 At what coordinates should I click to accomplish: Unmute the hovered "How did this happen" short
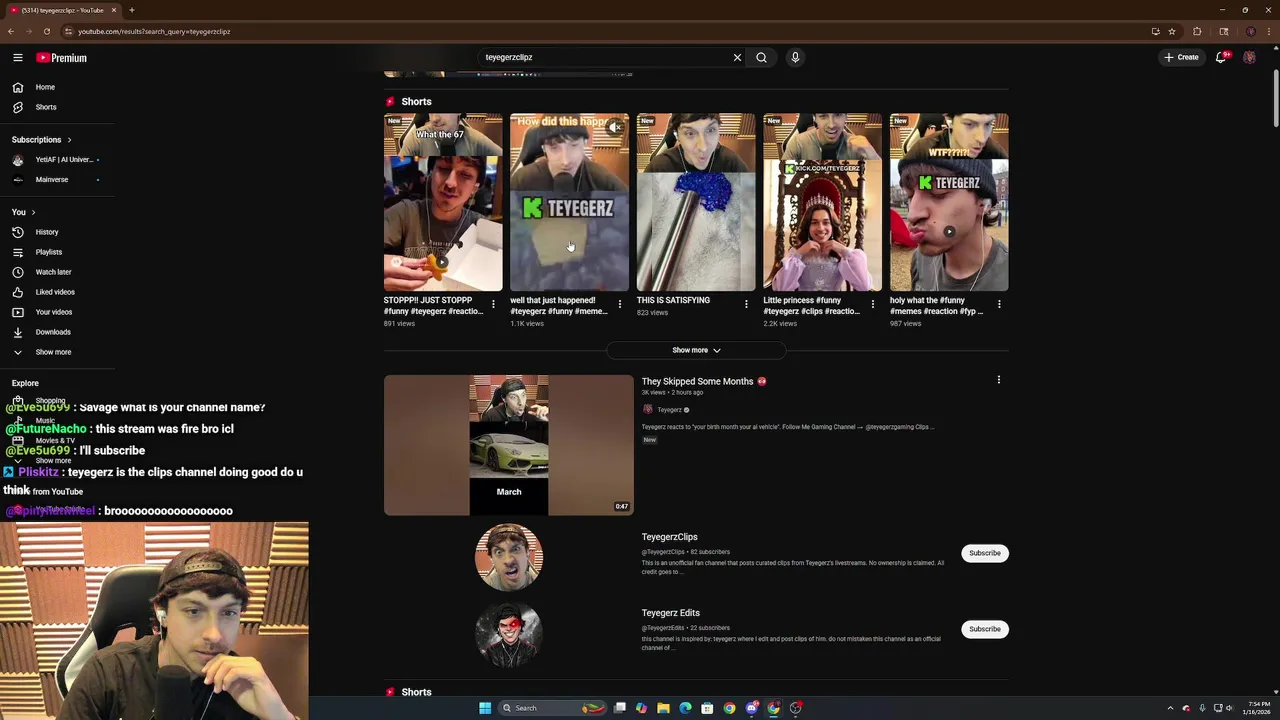click(x=616, y=127)
